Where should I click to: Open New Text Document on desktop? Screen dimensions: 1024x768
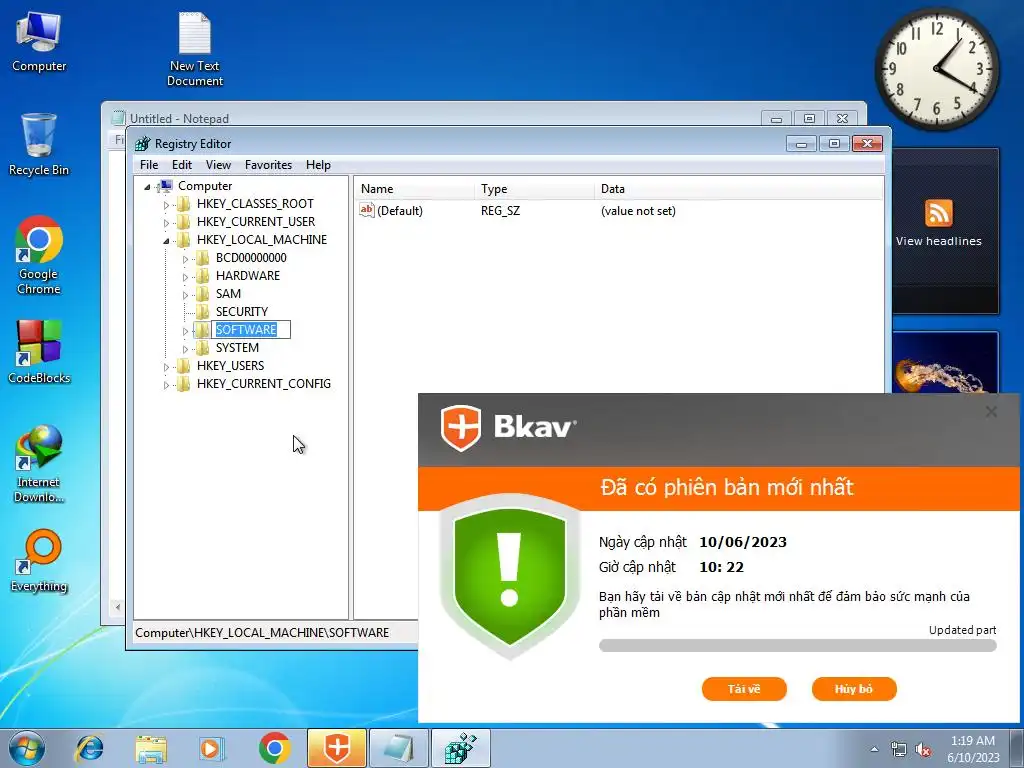point(195,50)
